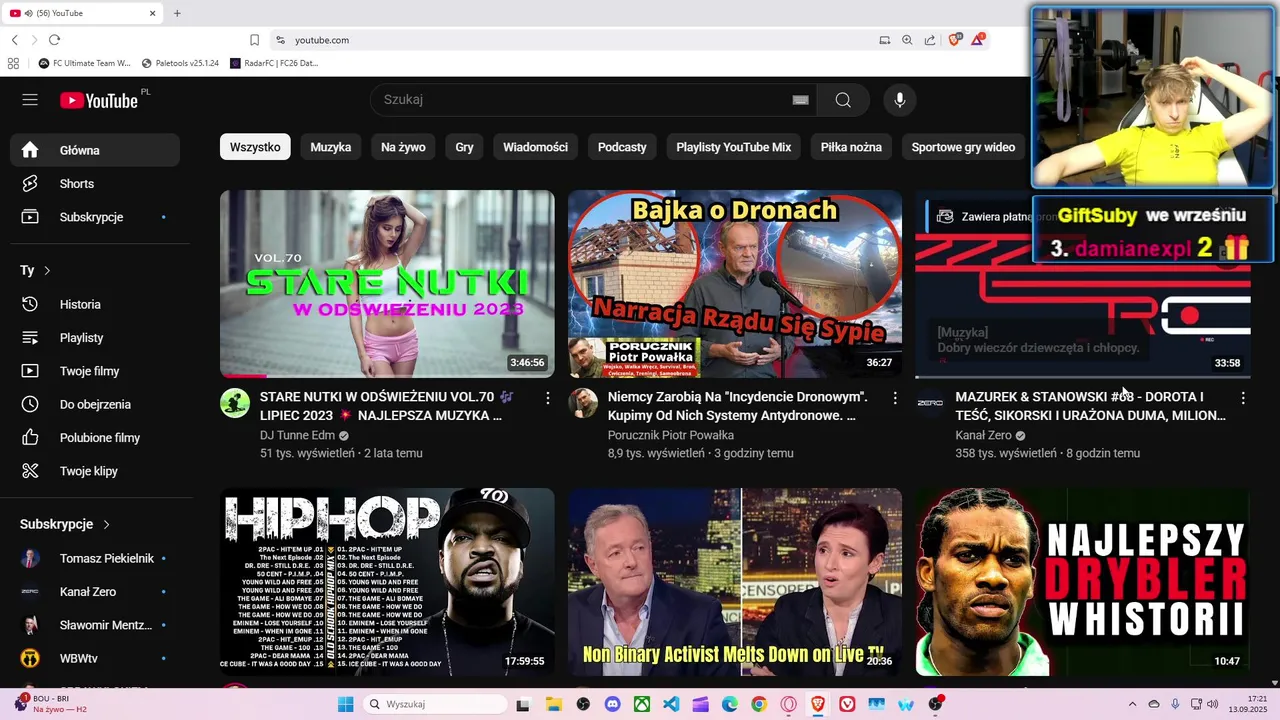1280x720 pixels.
Task: Open the Kanał Zero subscription in the sidebar
Action: coord(95,592)
